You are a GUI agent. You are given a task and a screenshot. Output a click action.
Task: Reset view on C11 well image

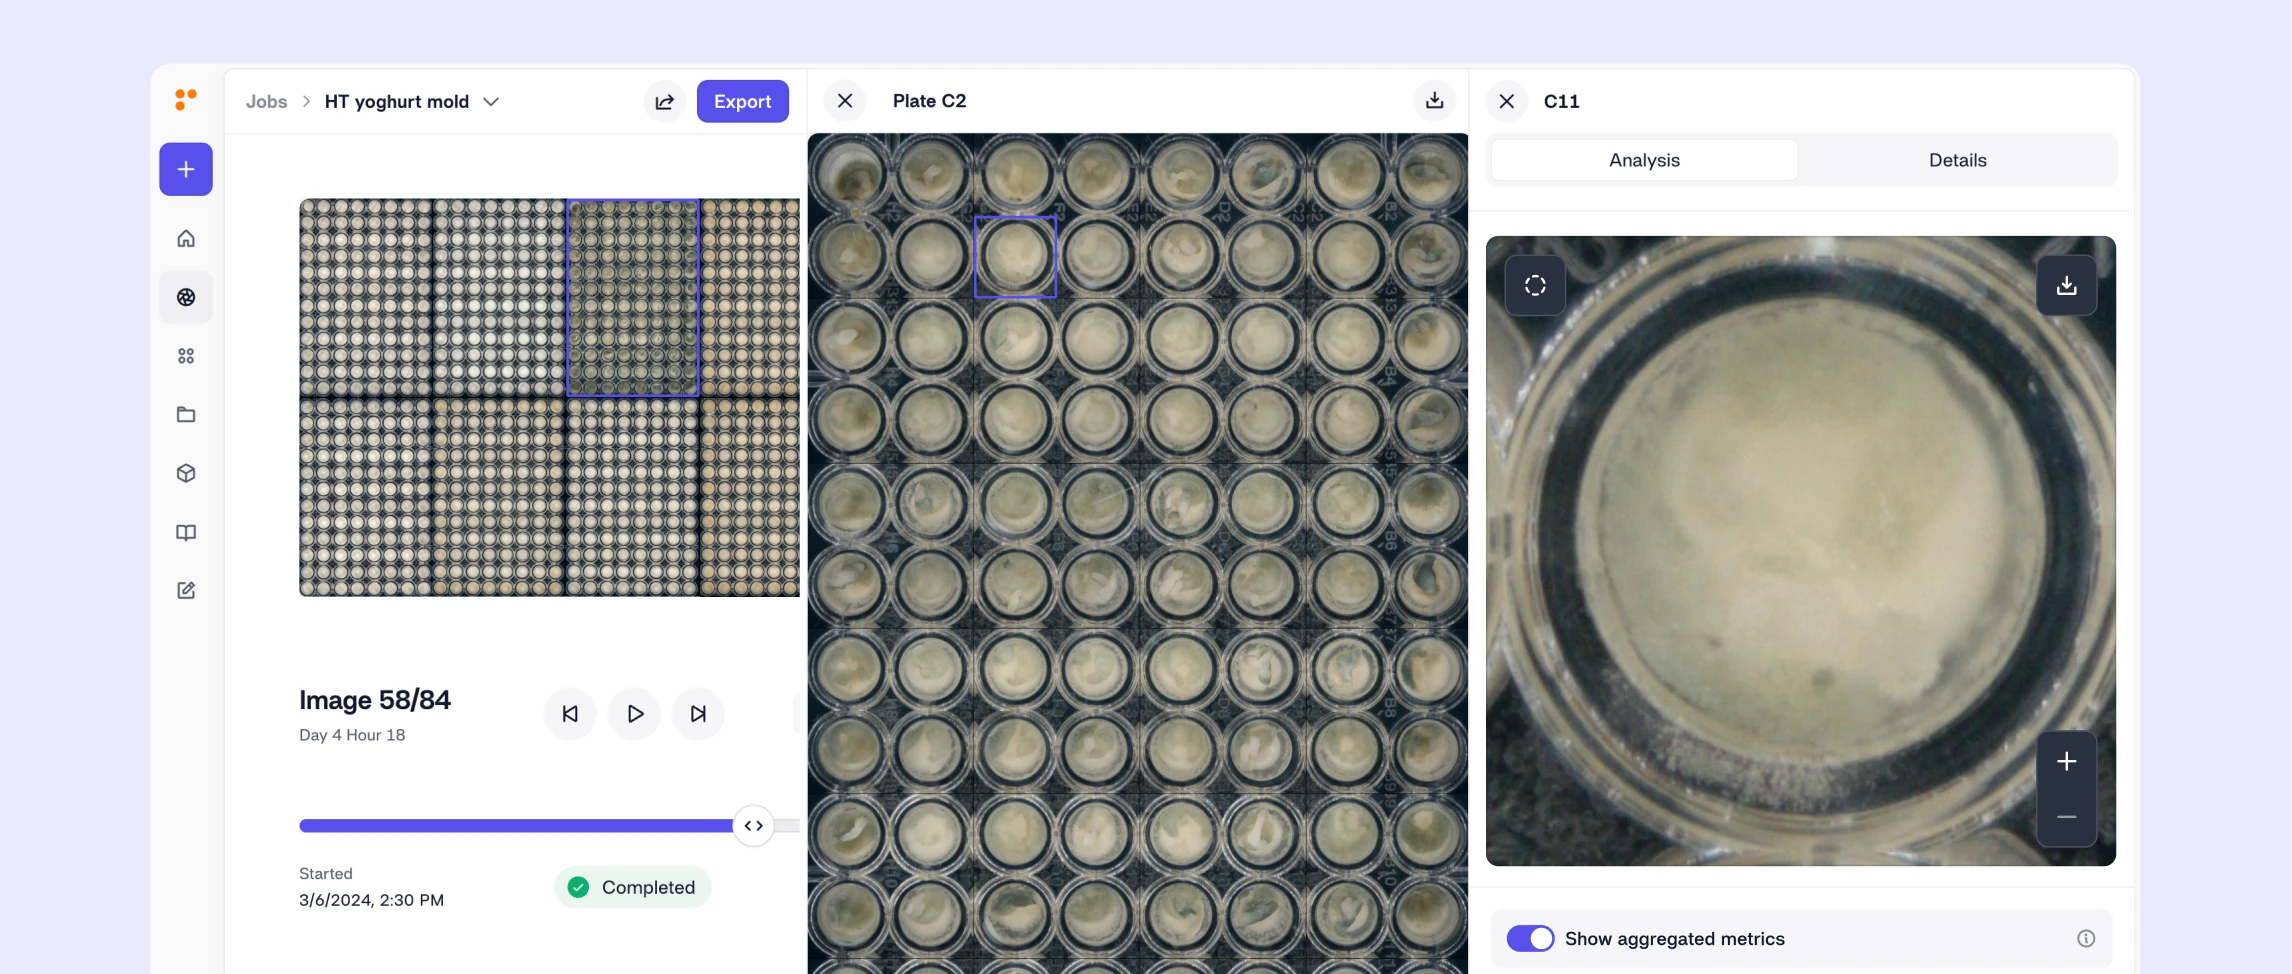point(1535,286)
